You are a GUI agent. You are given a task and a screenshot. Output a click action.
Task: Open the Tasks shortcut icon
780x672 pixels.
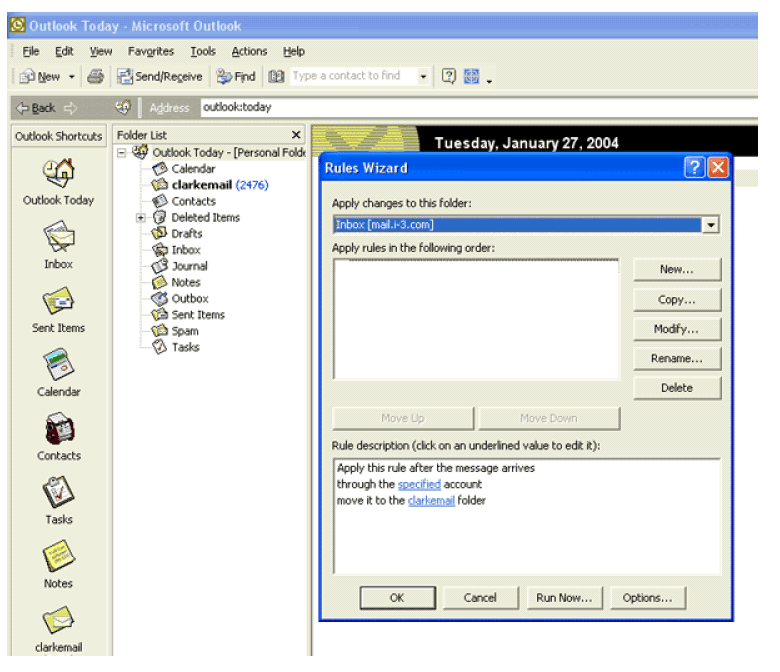pos(58,492)
